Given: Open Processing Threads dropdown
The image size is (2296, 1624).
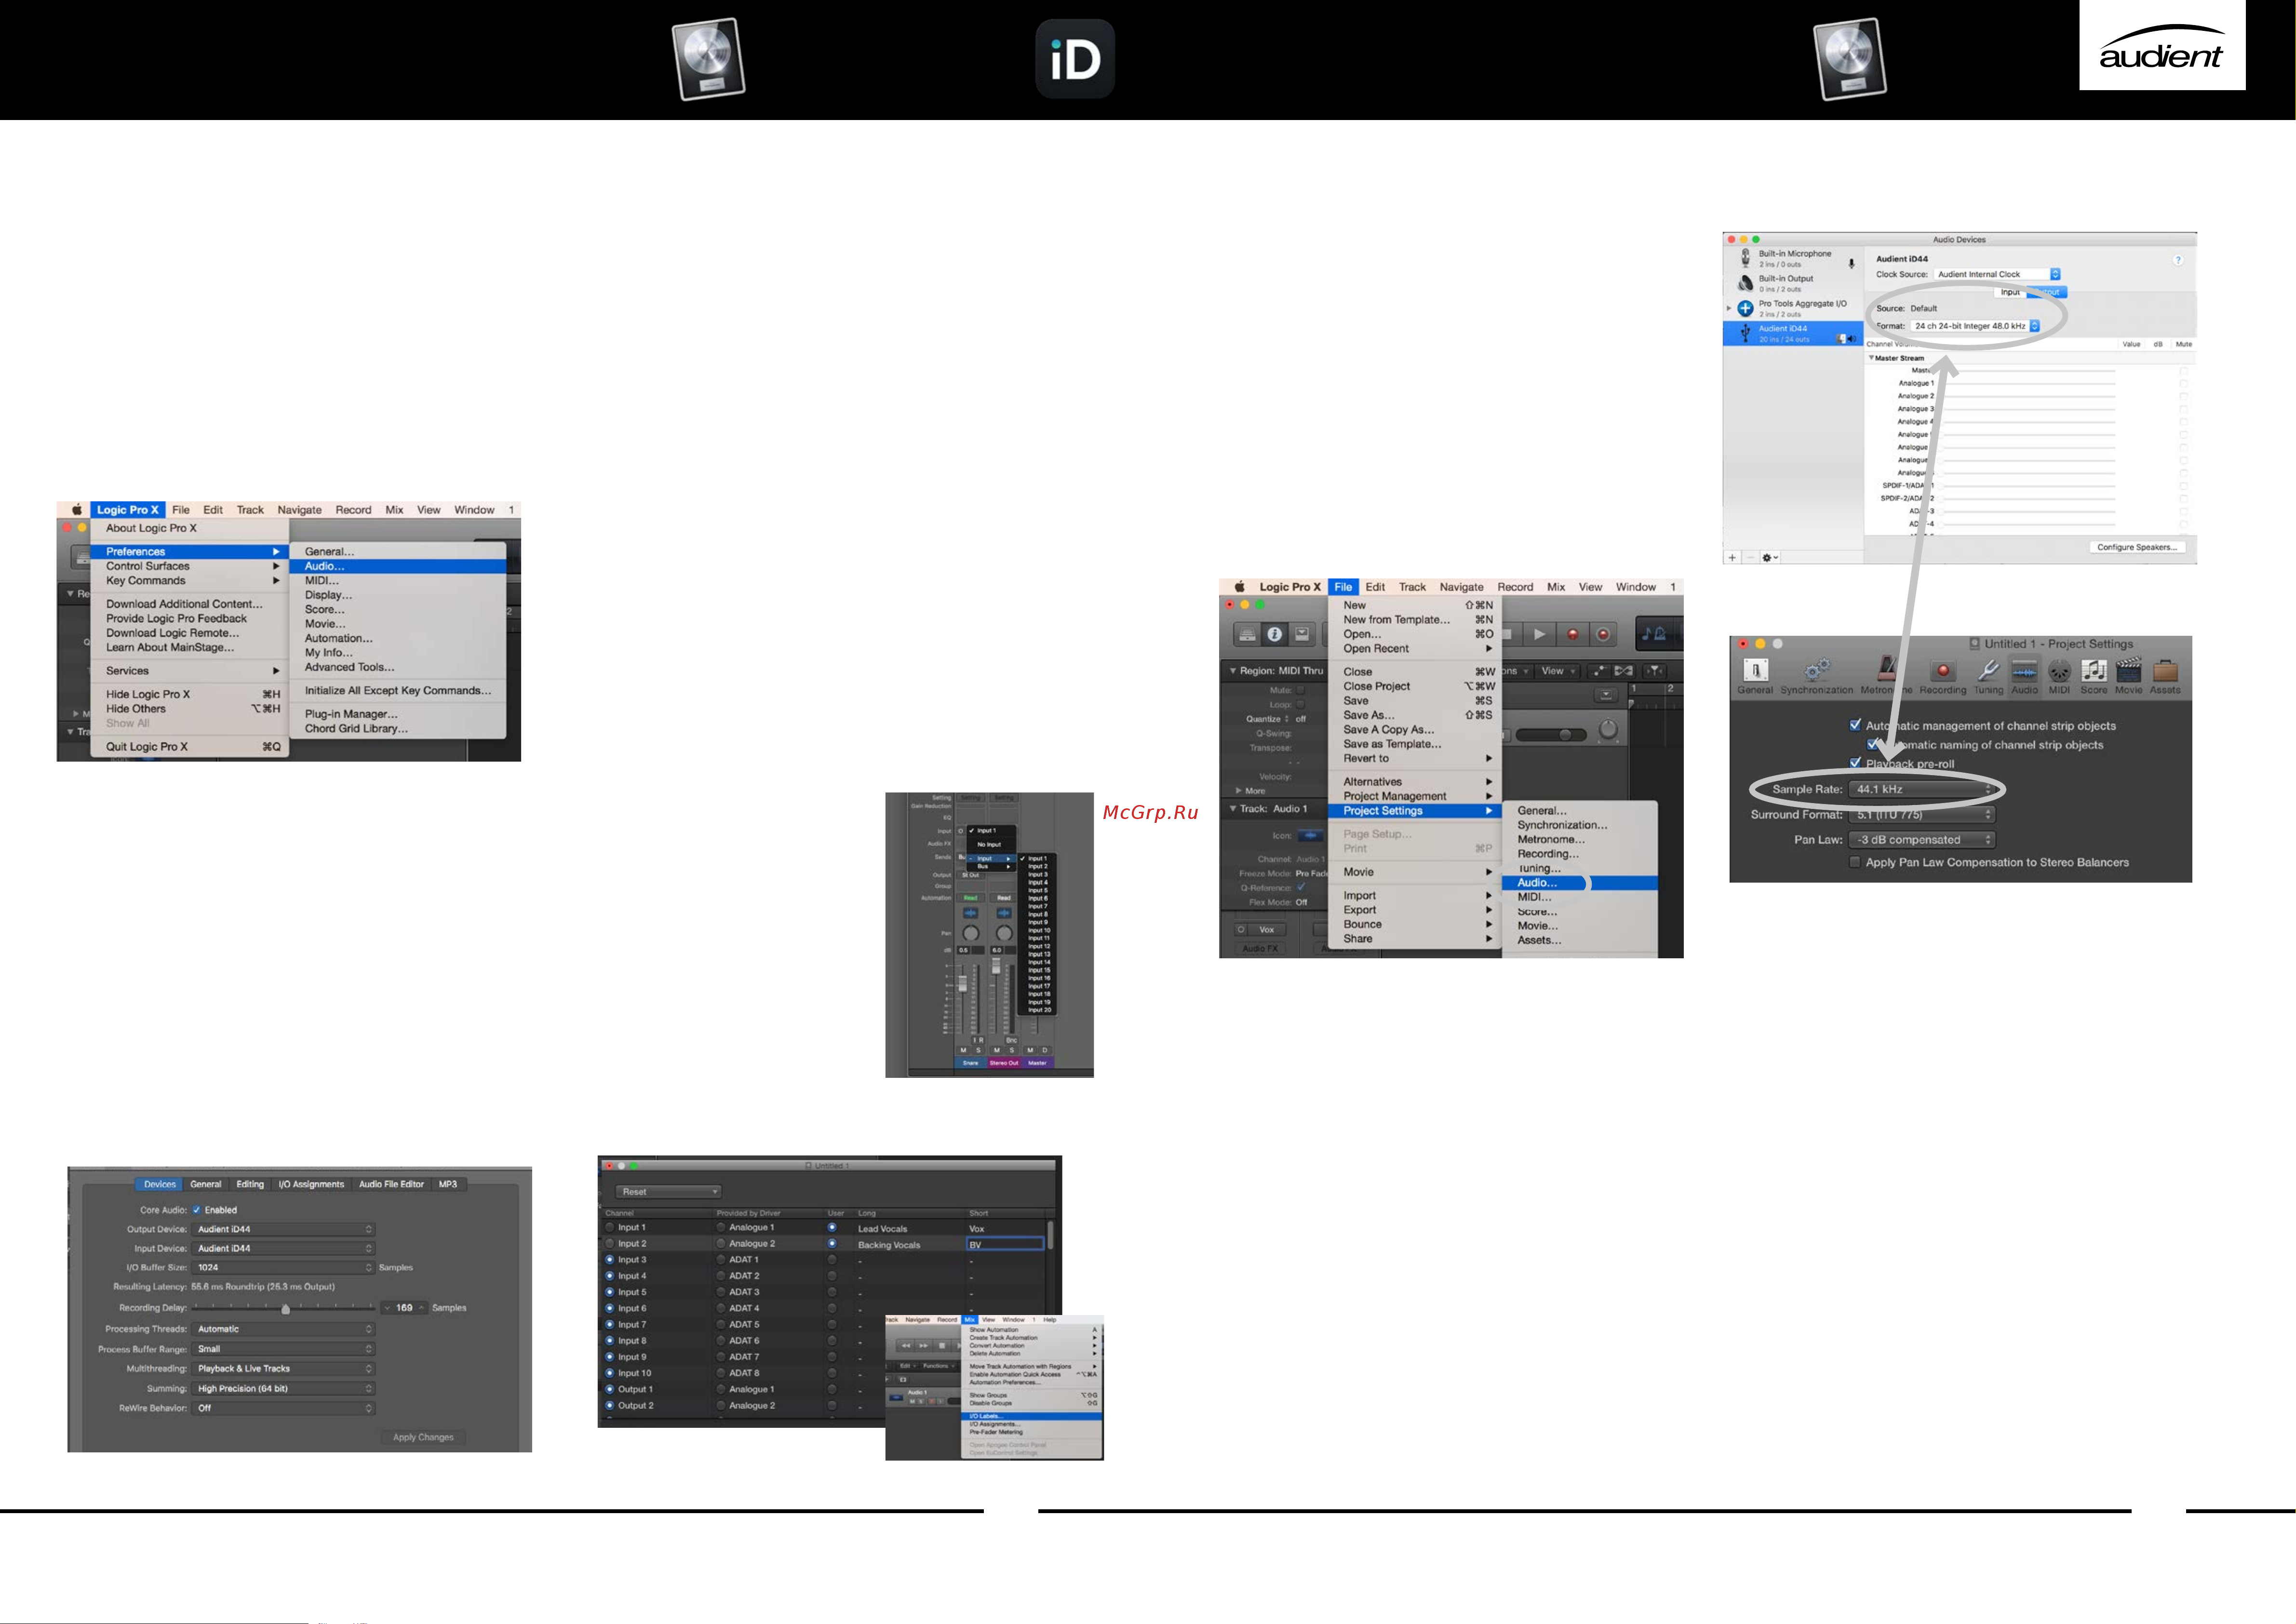Looking at the screenshot, I should [x=284, y=1329].
